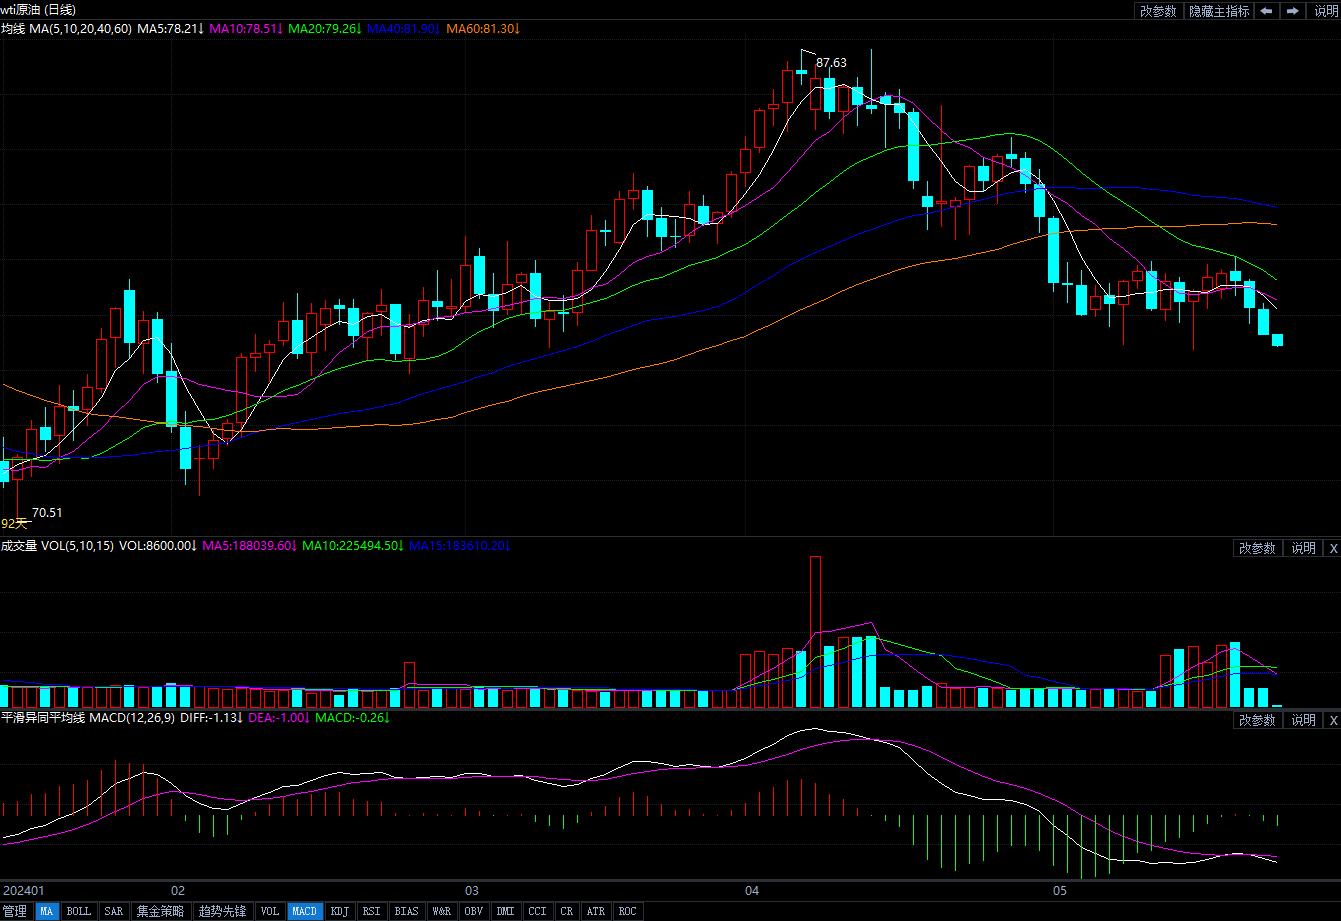Open 说明 in the MACD panel

(x=1303, y=720)
